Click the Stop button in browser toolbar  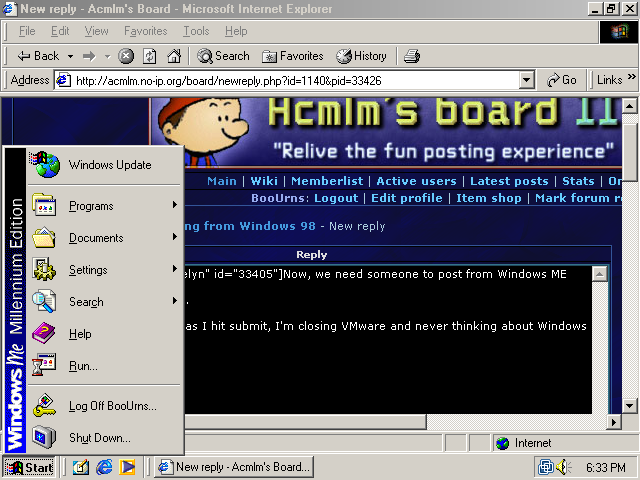click(126, 56)
